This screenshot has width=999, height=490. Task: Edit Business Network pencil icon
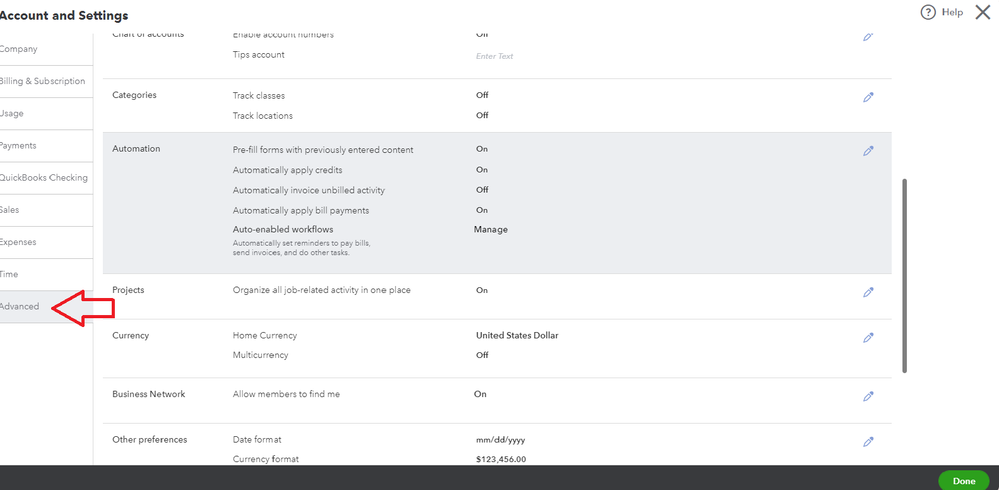[868, 396]
